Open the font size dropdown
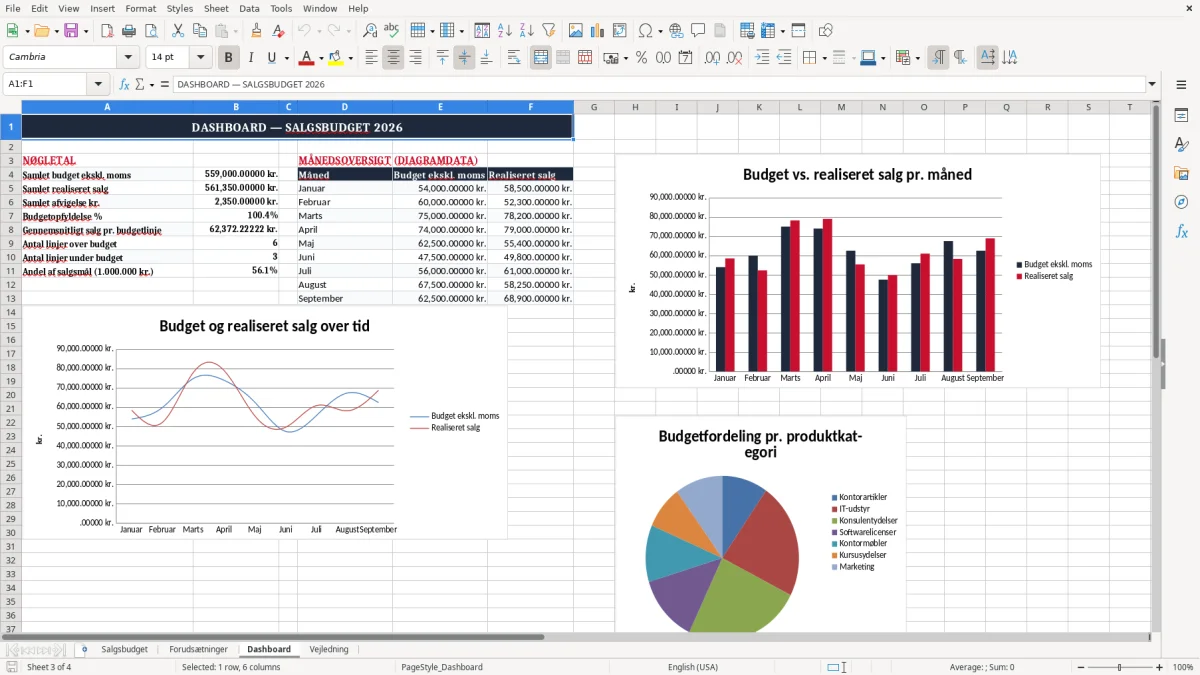Viewport: 1200px width, 675px height. 200,58
